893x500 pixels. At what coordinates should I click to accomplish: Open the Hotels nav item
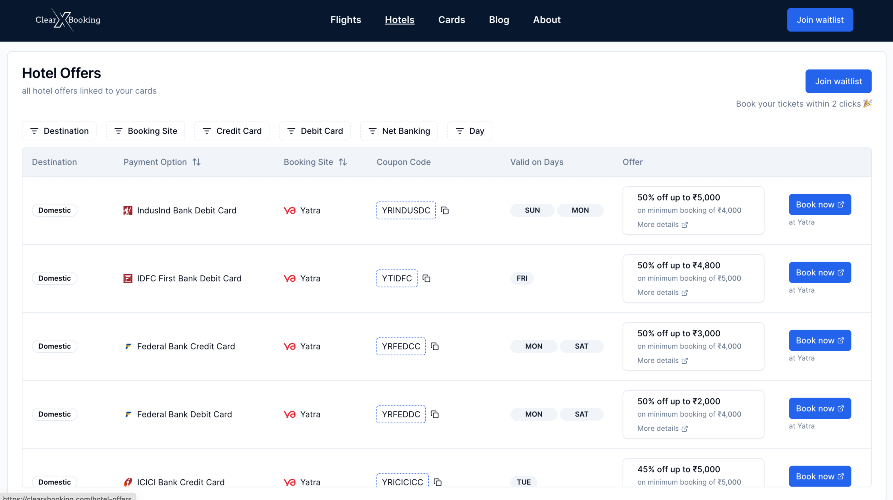400,20
